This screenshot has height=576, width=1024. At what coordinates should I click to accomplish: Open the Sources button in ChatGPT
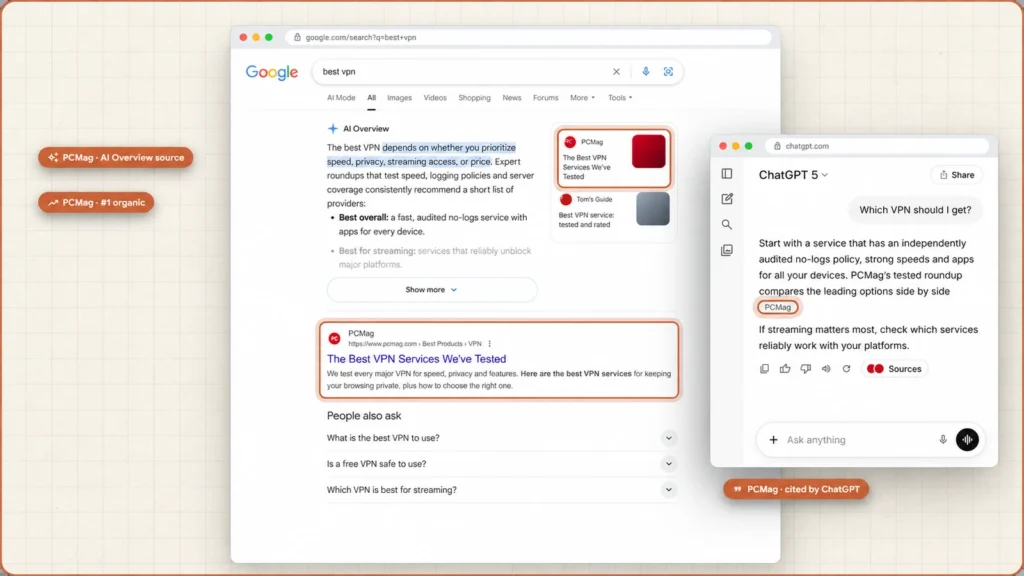tap(894, 369)
